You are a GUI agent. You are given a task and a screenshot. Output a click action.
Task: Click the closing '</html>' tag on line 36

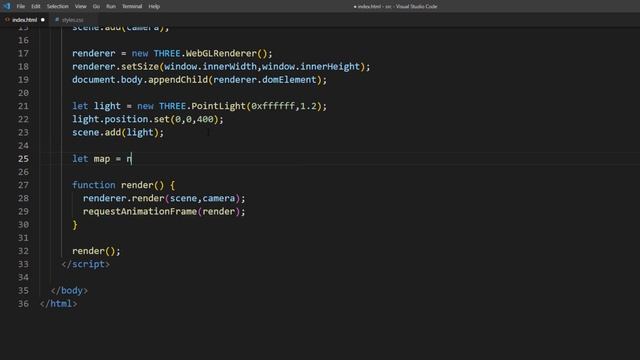point(58,304)
